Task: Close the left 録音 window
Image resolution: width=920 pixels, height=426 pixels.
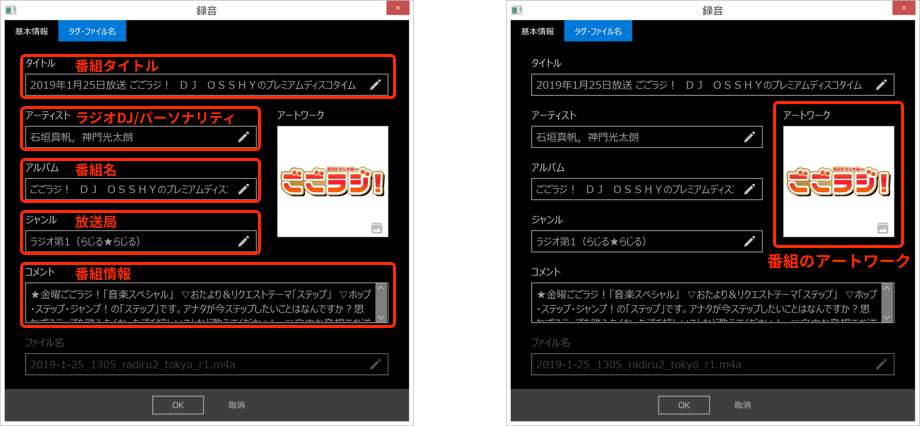Action: (x=398, y=8)
